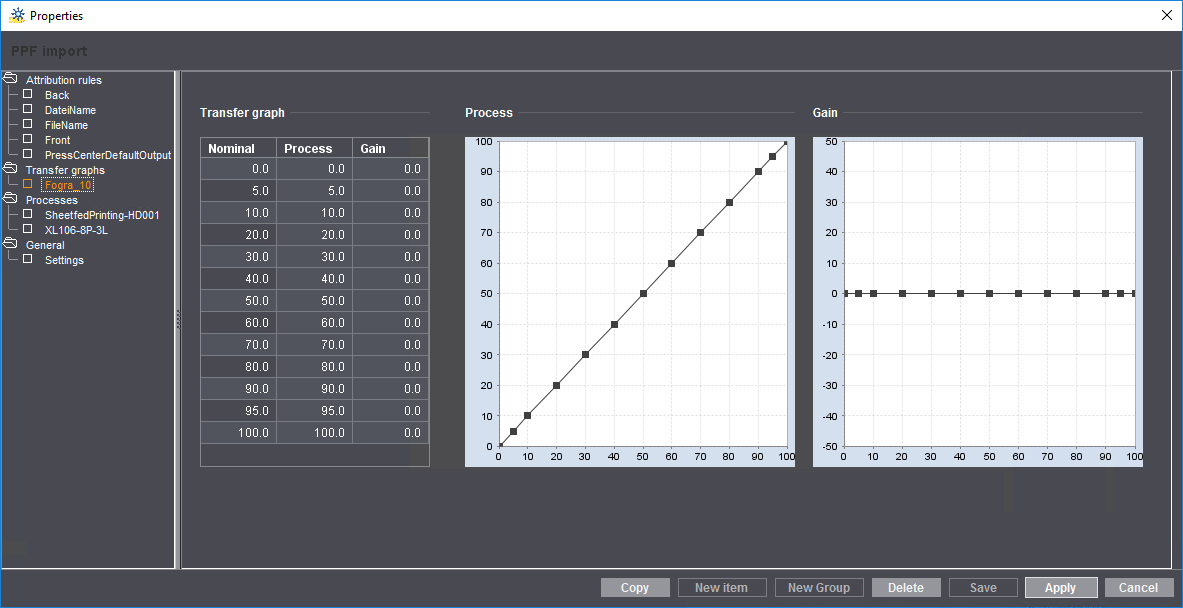Click the Gain graph point at 70
Image resolution: width=1183 pixels, height=608 pixels.
(1047, 293)
